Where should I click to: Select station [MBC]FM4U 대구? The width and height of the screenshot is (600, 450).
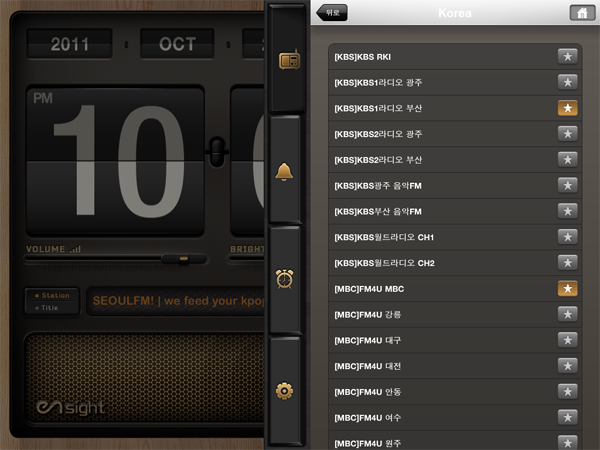tap(455, 340)
